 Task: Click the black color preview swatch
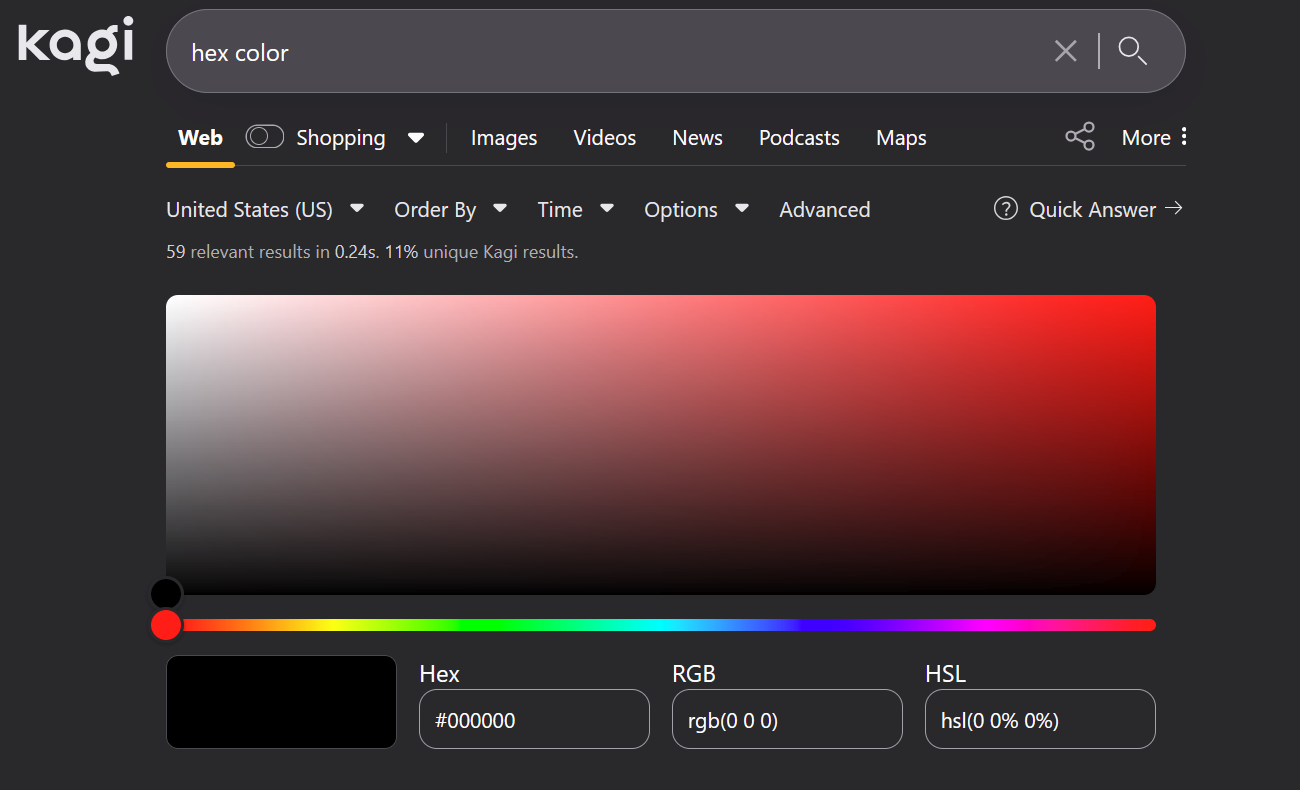point(281,702)
